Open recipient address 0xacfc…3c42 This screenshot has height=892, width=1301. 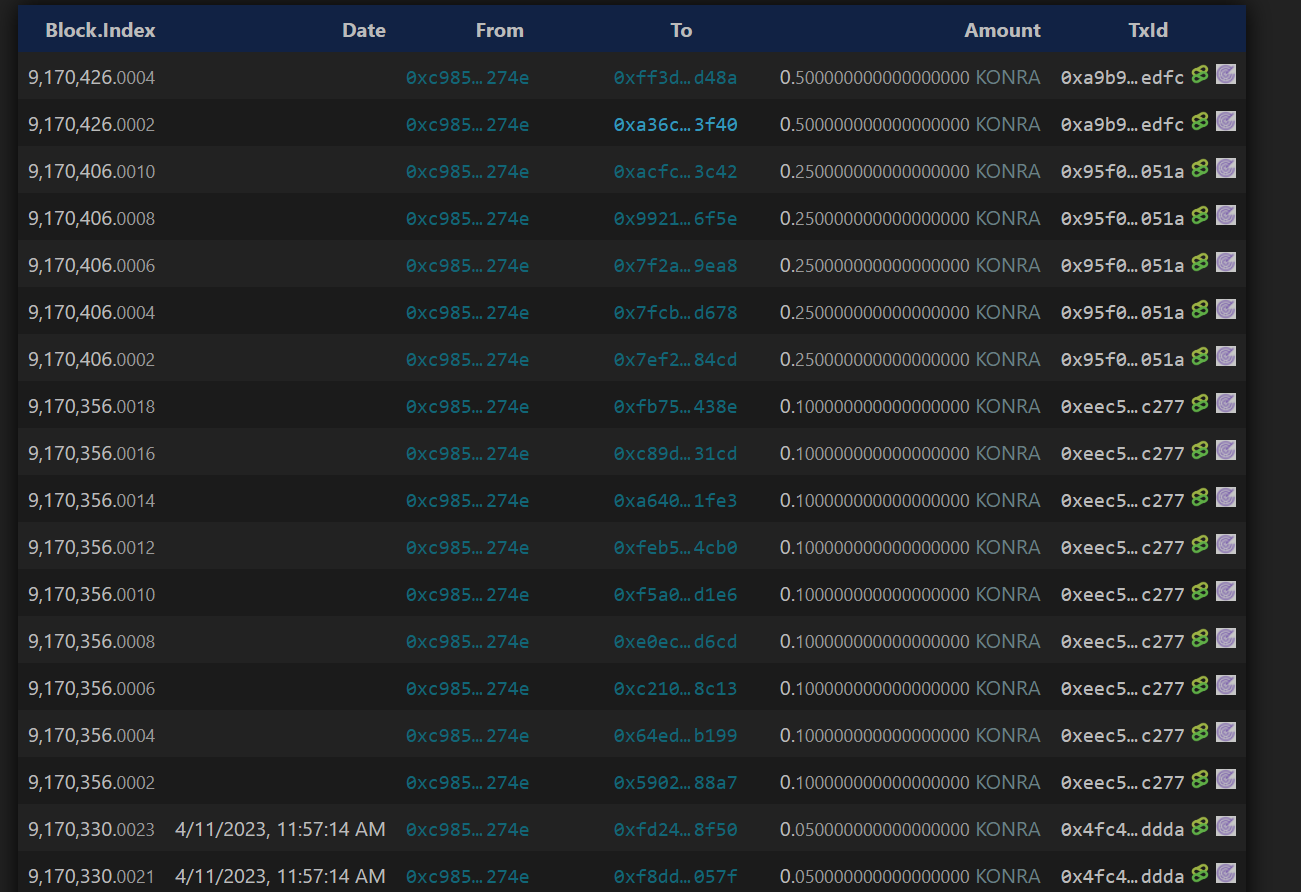coord(675,171)
